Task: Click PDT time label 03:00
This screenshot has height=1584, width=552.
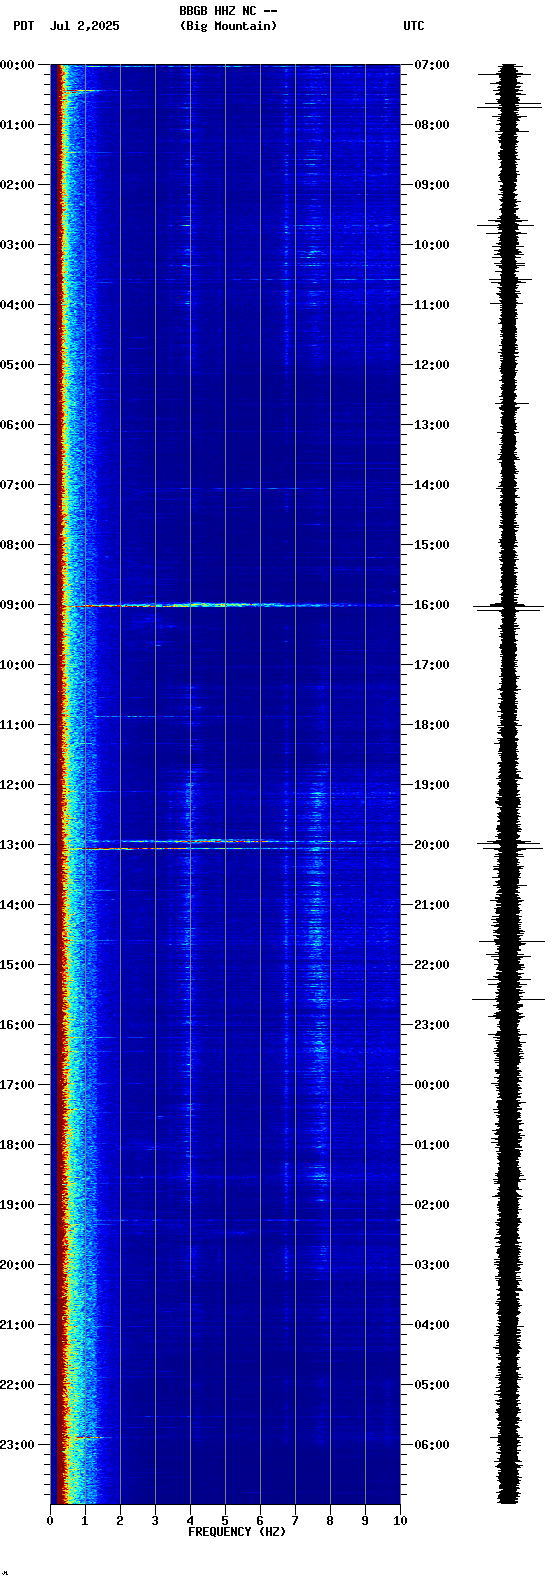Action: click(18, 245)
